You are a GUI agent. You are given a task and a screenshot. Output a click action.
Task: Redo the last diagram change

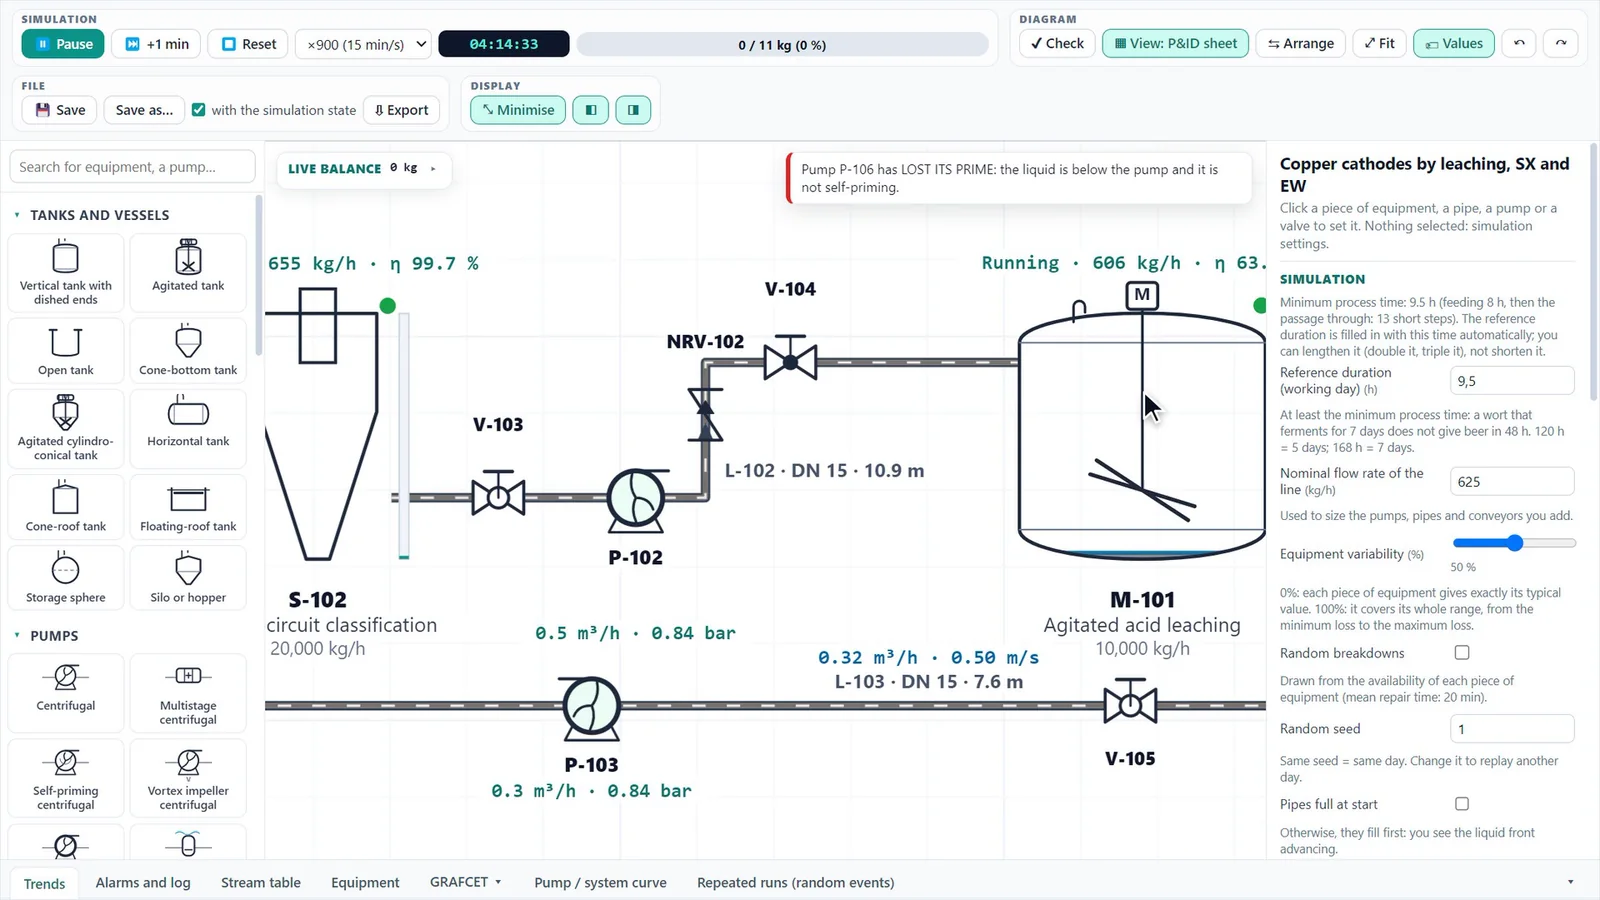coord(1561,43)
